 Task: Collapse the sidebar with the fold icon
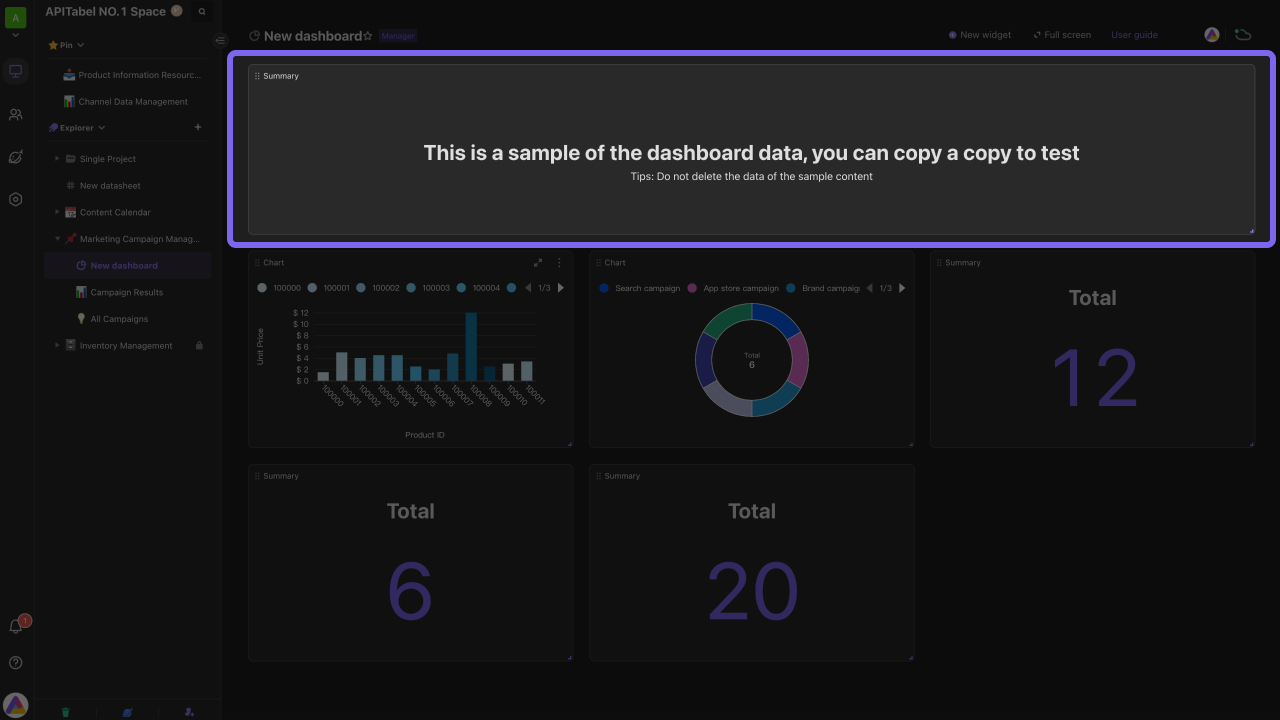[220, 40]
